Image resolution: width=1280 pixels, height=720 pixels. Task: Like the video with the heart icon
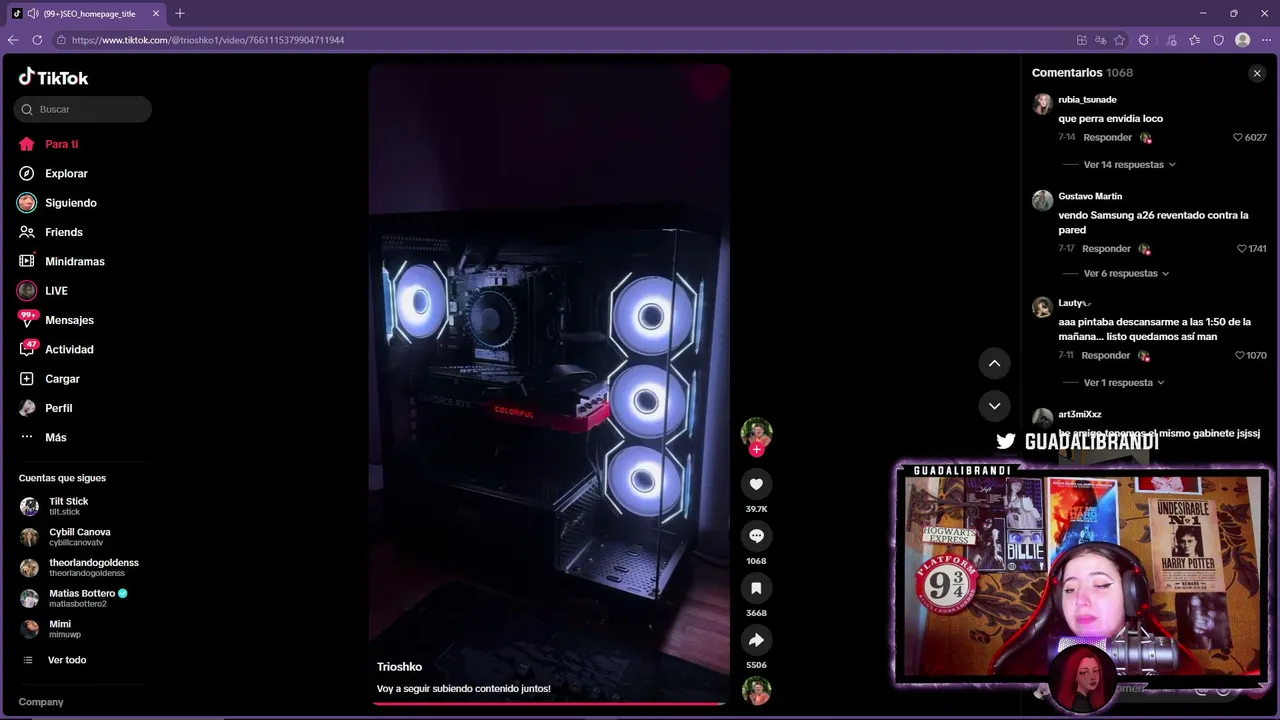coord(756,484)
